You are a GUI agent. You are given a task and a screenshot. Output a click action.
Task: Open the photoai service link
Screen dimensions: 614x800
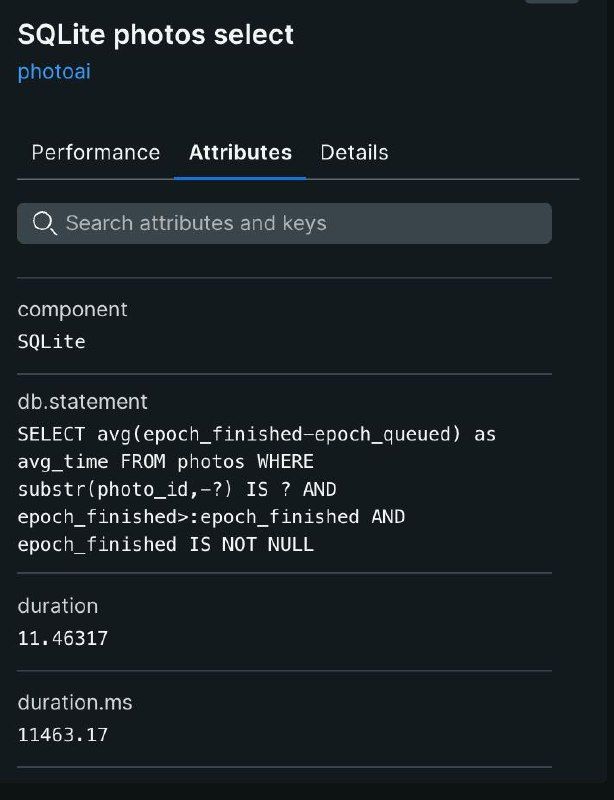click(x=54, y=72)
